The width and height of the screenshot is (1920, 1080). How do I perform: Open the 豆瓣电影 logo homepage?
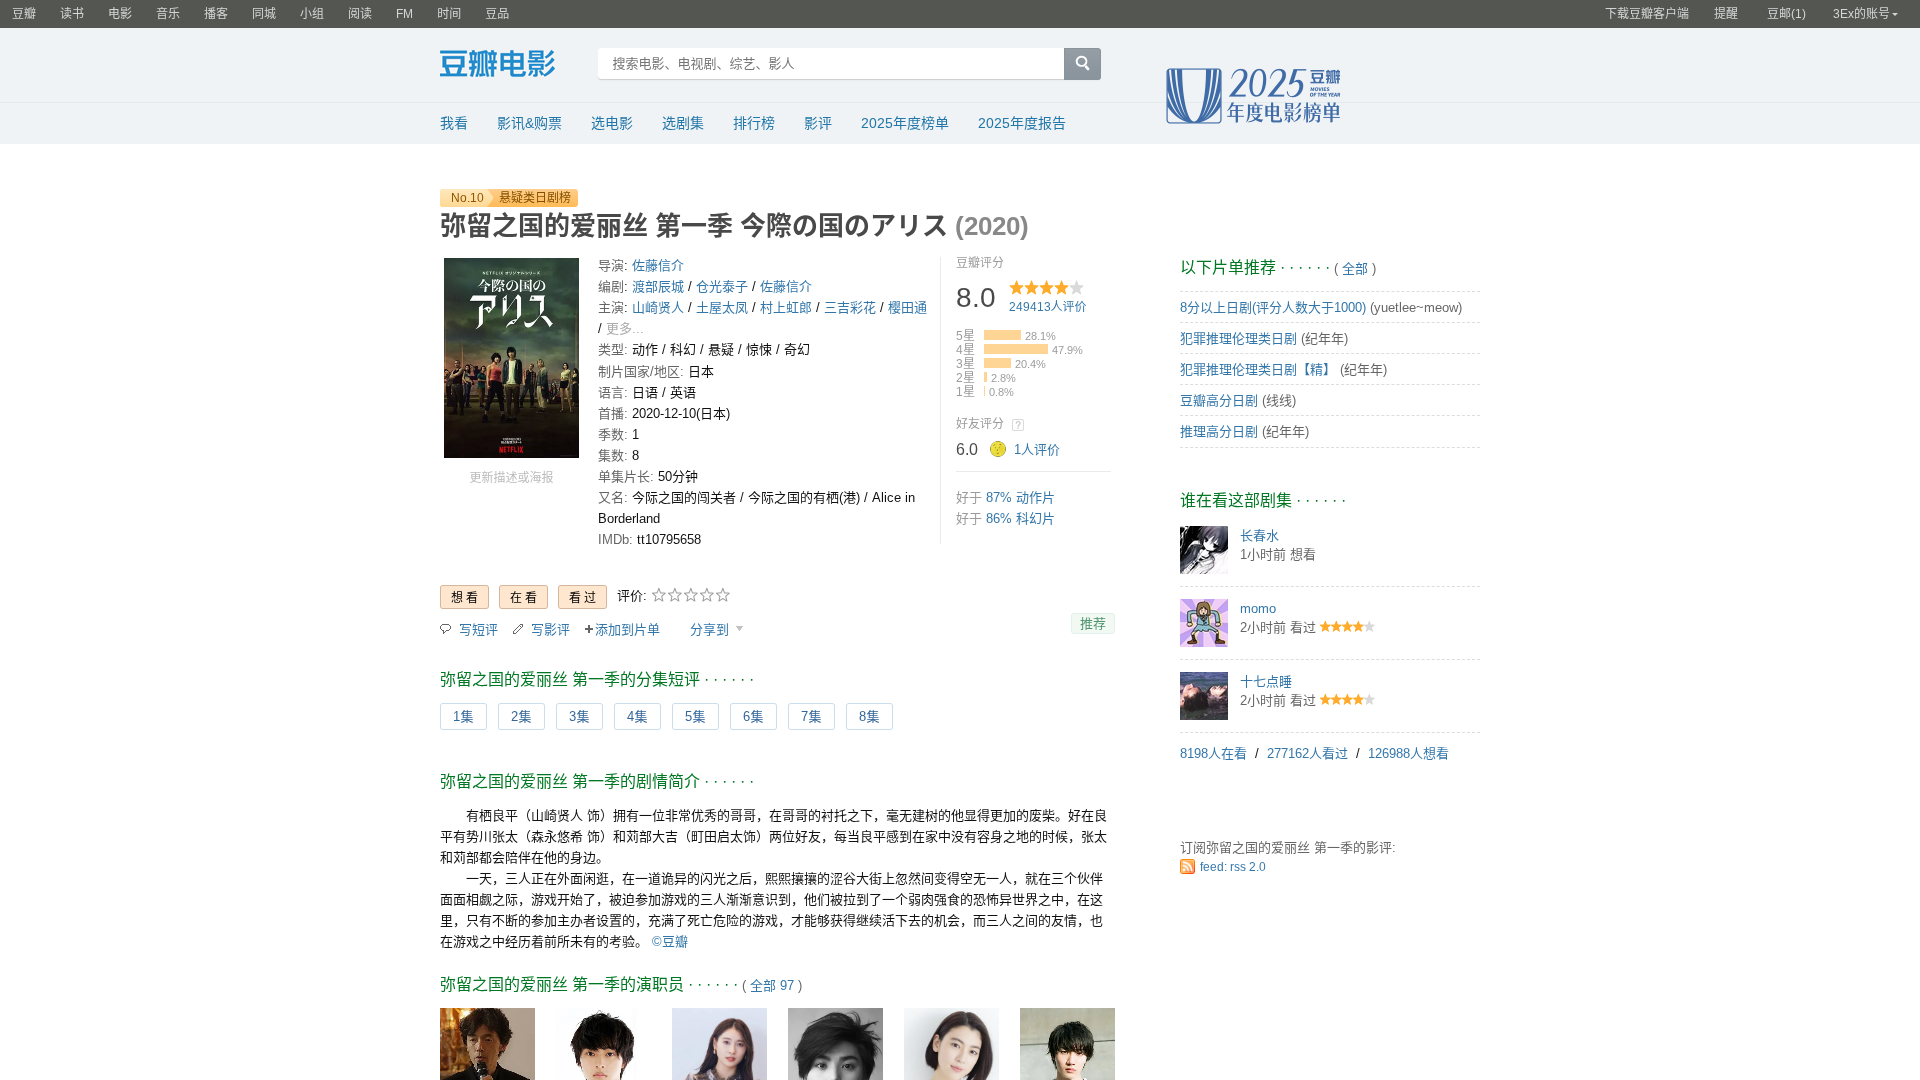497,64
